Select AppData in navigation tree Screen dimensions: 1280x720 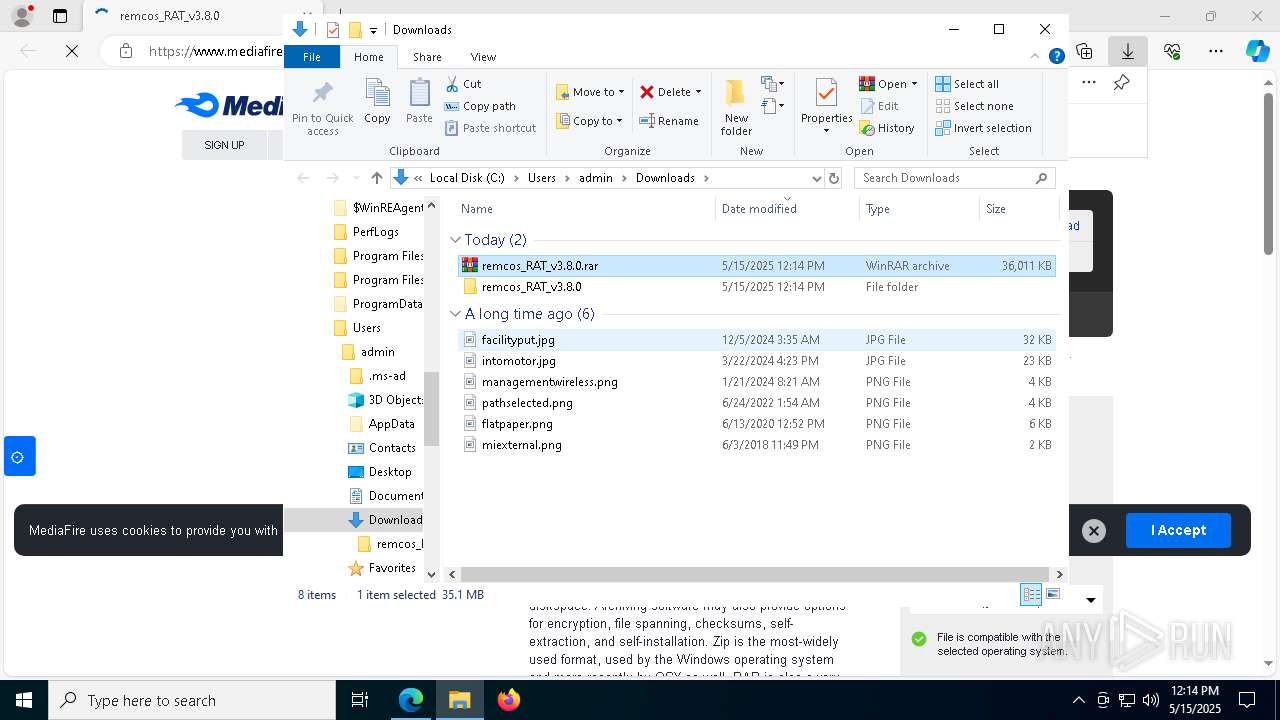point(391,424)
